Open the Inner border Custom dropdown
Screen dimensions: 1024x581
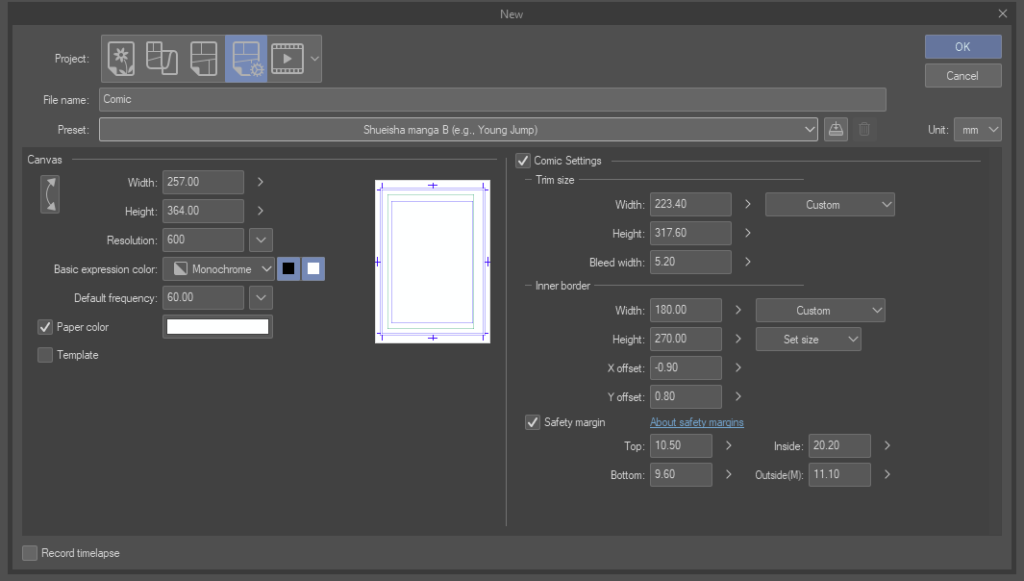point(820,311)
